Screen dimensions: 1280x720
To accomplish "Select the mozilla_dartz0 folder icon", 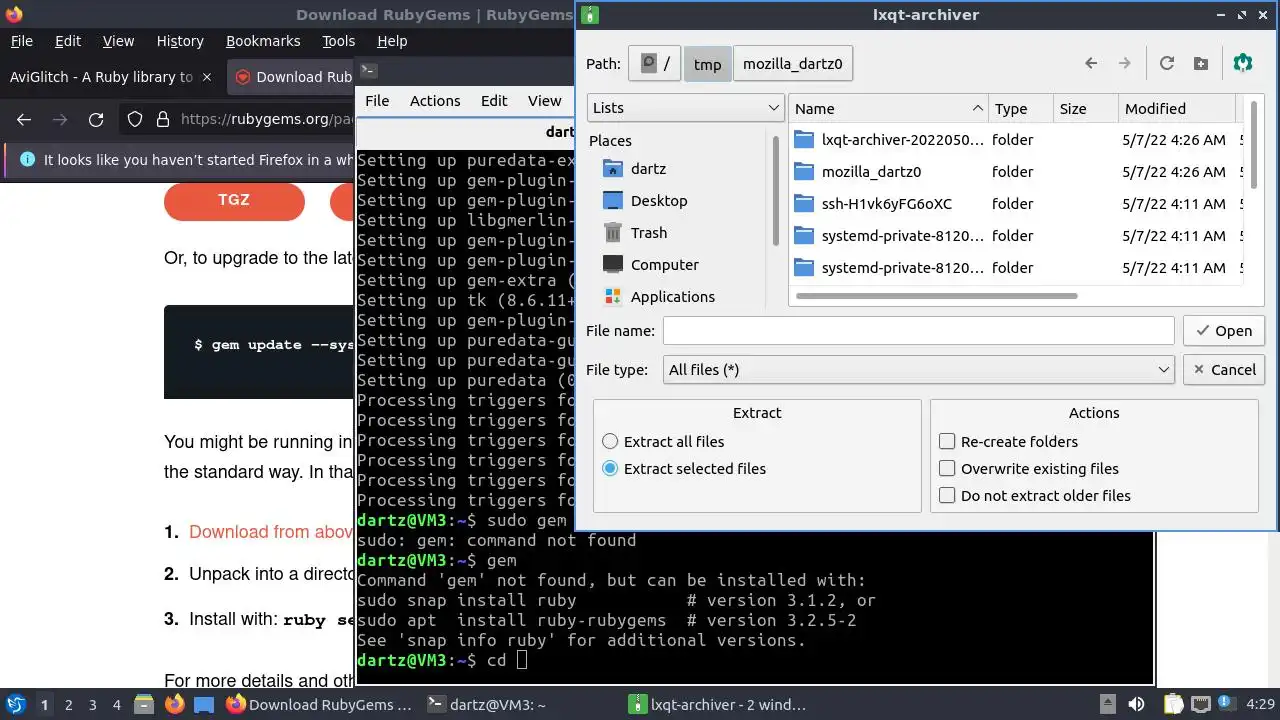I will click(x=804, y=172).
